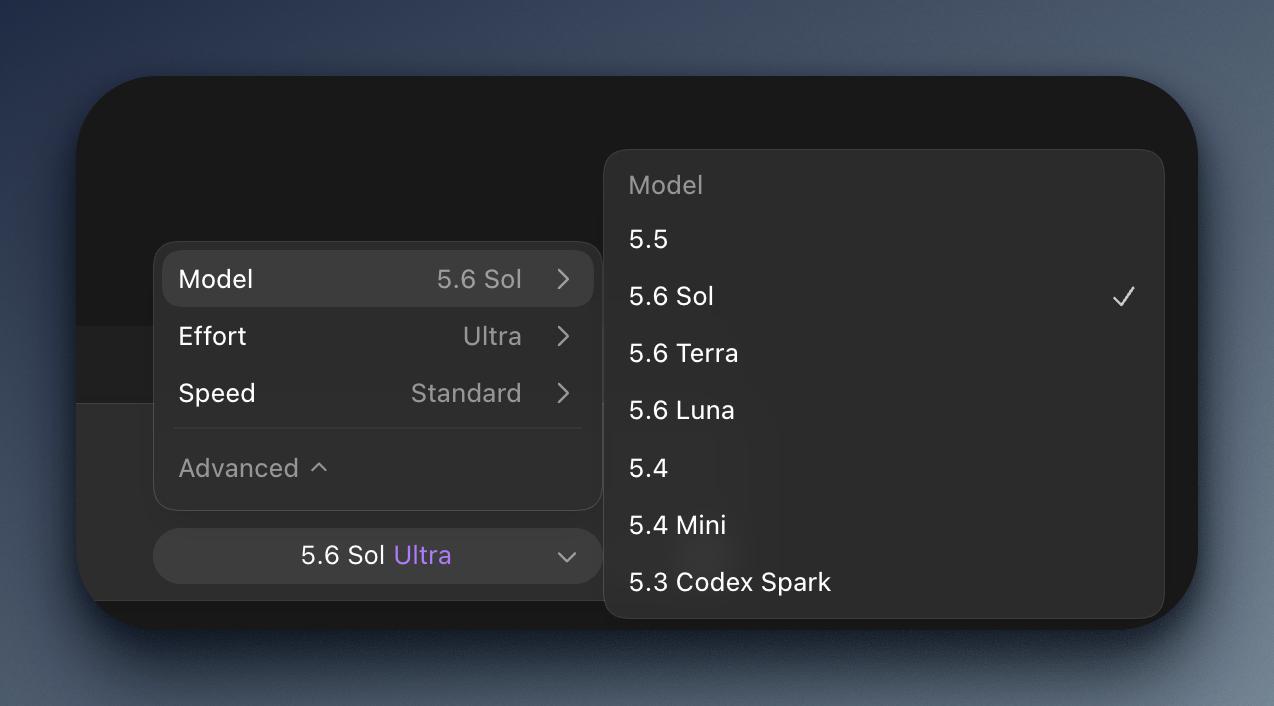
Task: Switch to 5.3 Codex Spark model
Action: click(884, 582)
